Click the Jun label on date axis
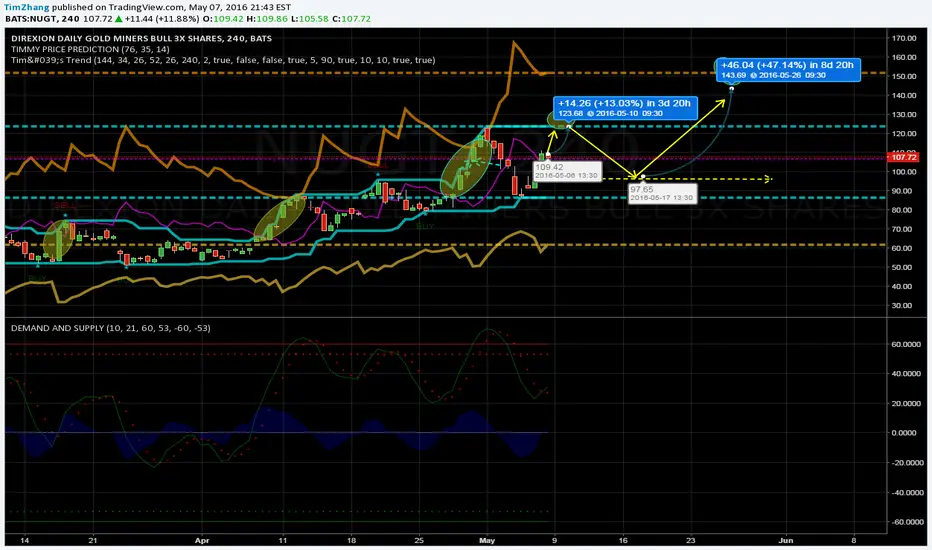The height and width of the screenshot is (550, 932). tap(786, 540)
